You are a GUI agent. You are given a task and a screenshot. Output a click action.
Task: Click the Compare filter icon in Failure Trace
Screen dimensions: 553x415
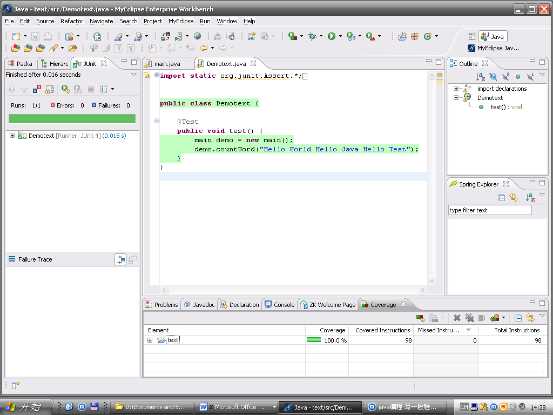point(121,260)
